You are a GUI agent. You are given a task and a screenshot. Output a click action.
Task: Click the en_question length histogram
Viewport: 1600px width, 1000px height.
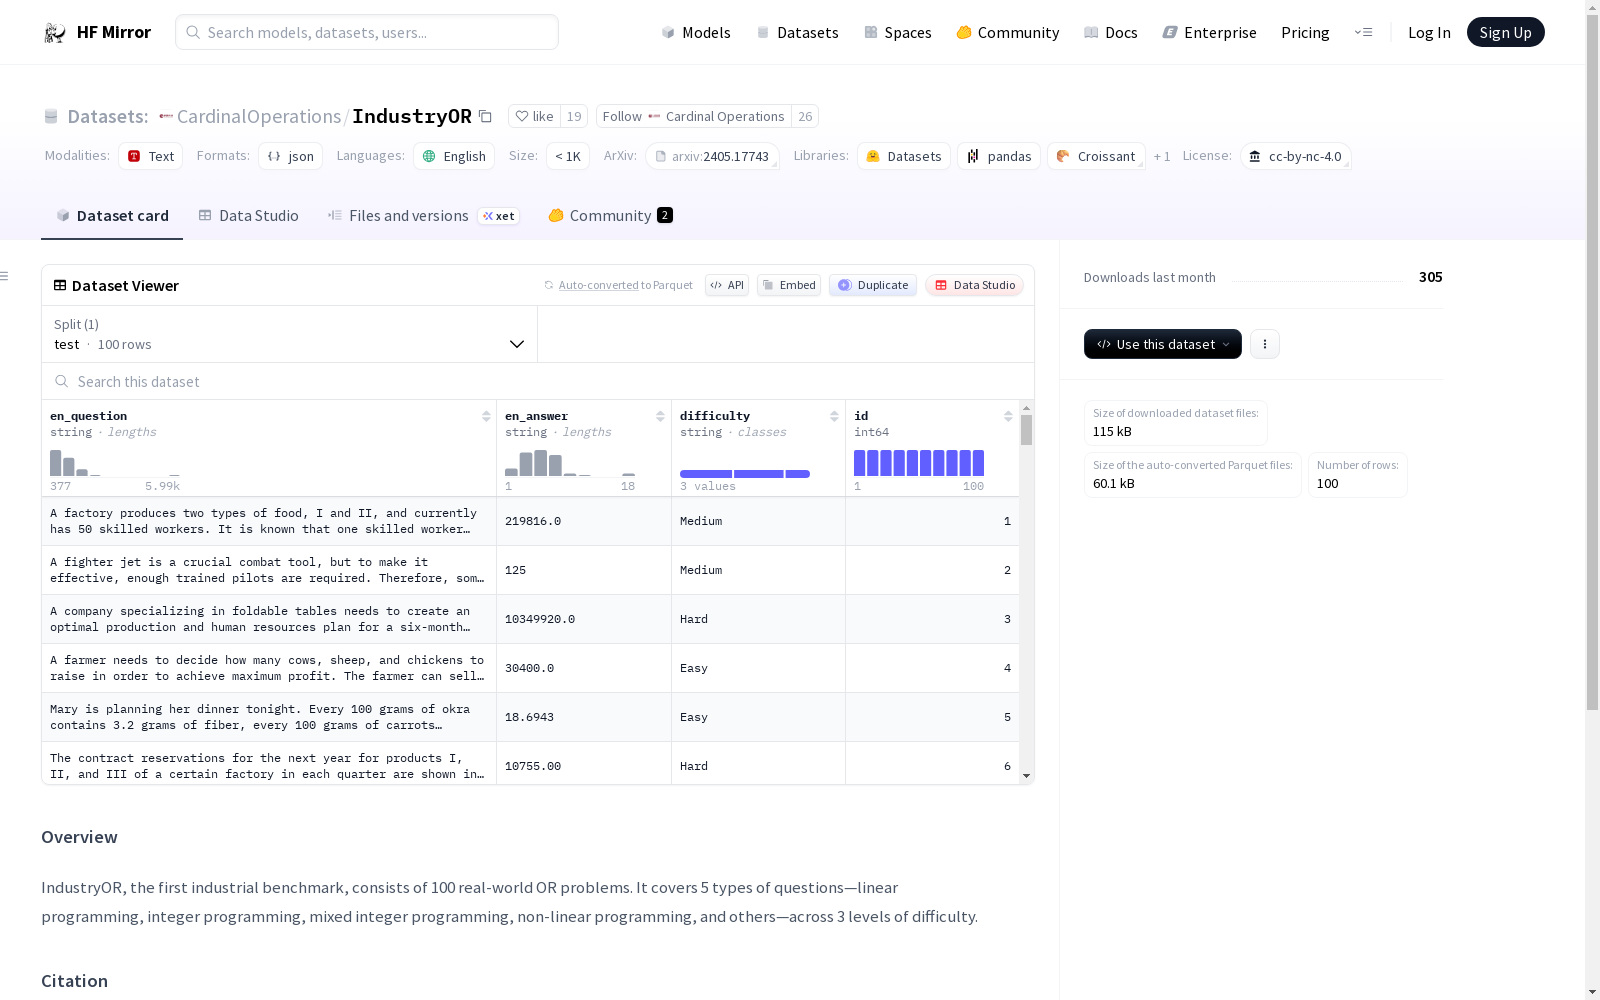click(115, 463)
